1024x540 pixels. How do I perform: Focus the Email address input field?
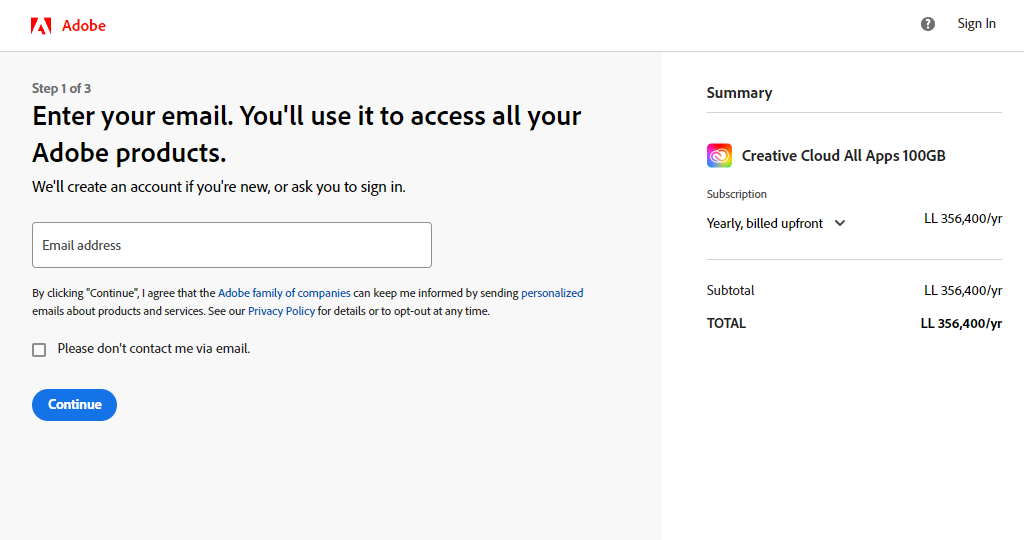pyautogui.click(x=231, y=245)
